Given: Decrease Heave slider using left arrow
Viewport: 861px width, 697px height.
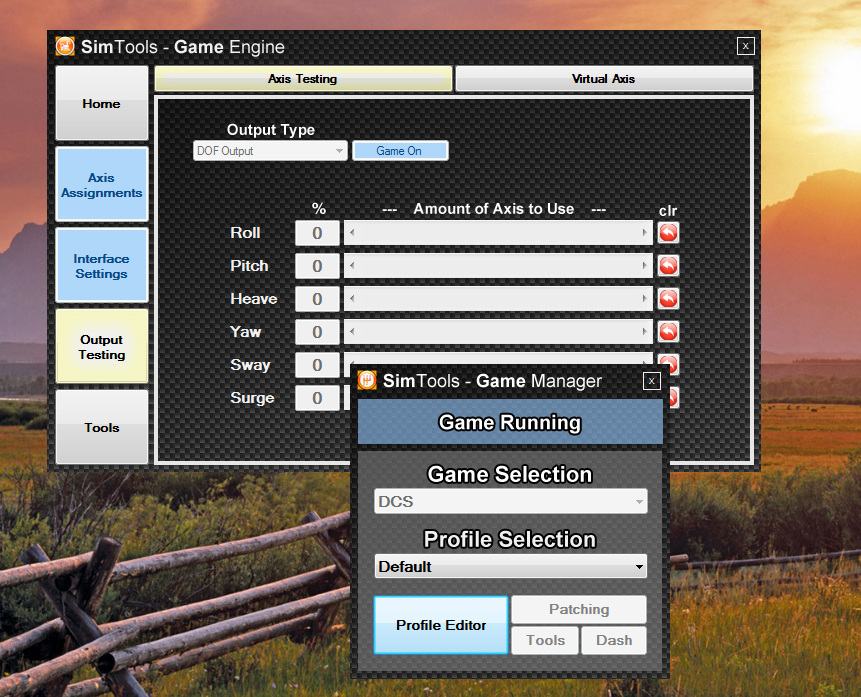Looking at the screenshot, I should (x=352, y=299).
